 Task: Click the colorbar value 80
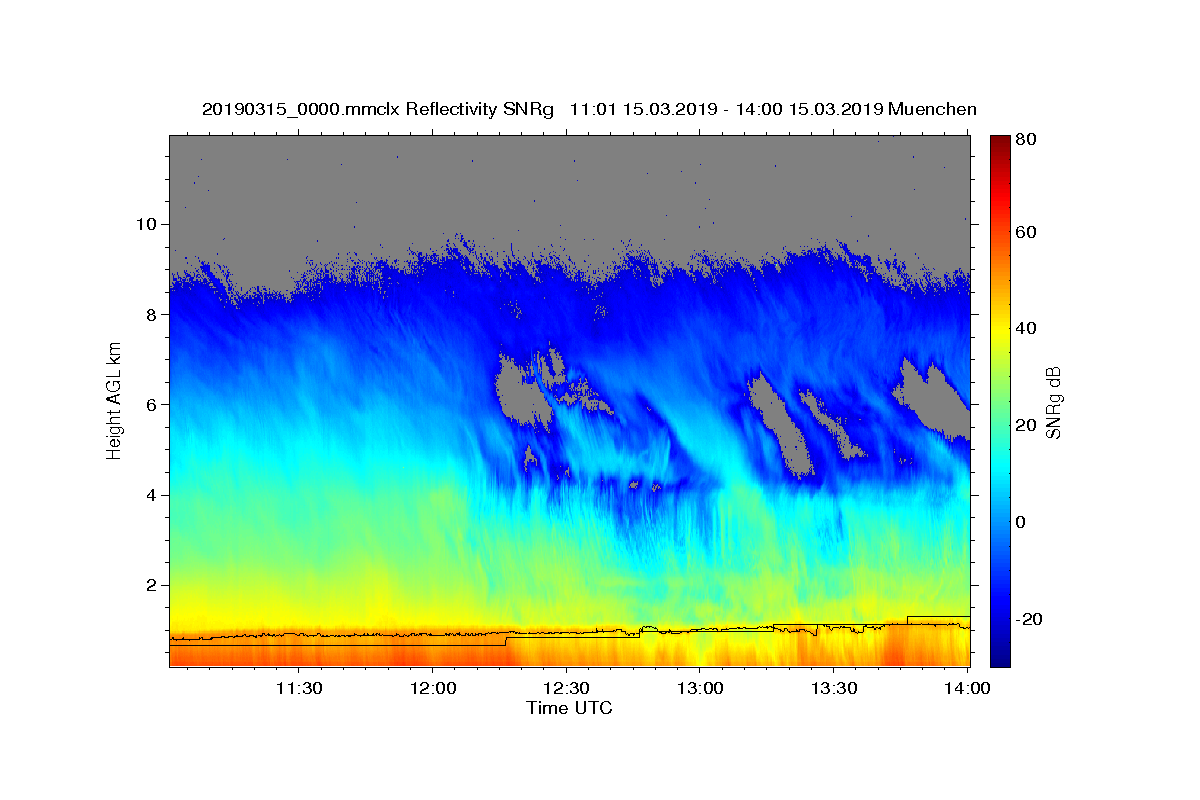[x=1024, y=140]
